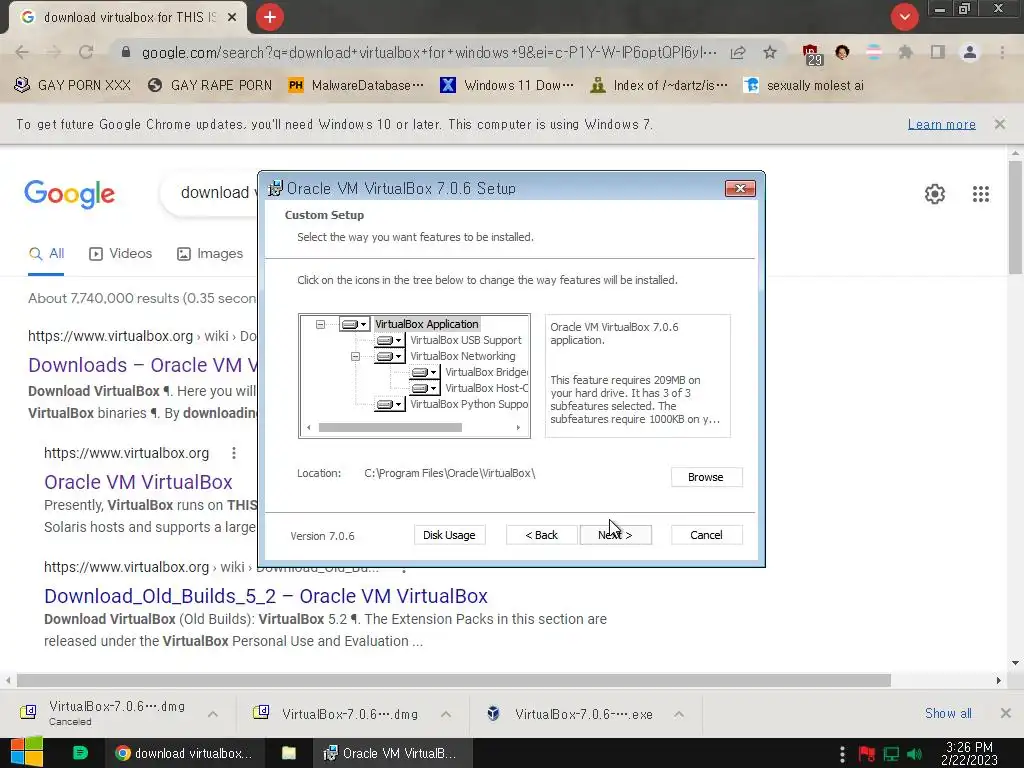Viewport: 1024px width, 768px height.
Task: Reload the Chrome page
Action: tap(86, 52)
